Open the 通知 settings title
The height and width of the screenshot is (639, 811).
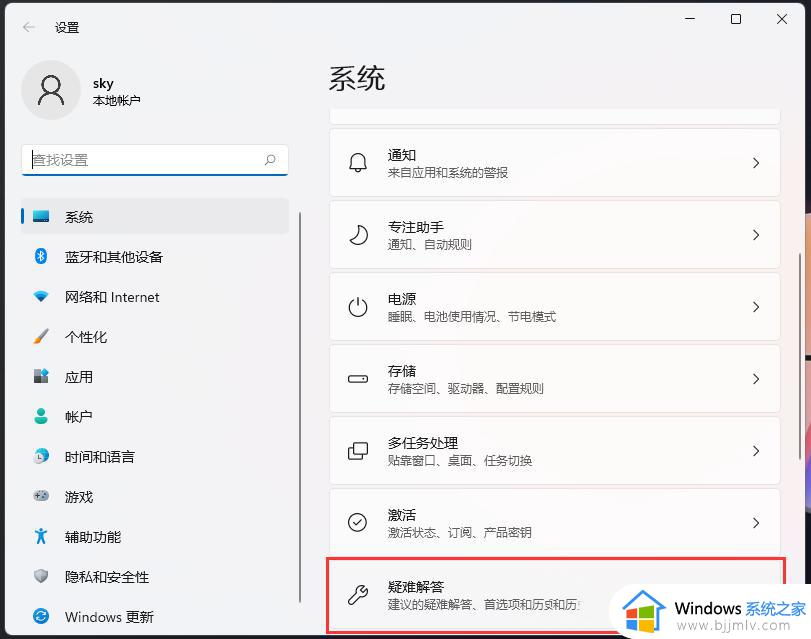pos(402,155)
